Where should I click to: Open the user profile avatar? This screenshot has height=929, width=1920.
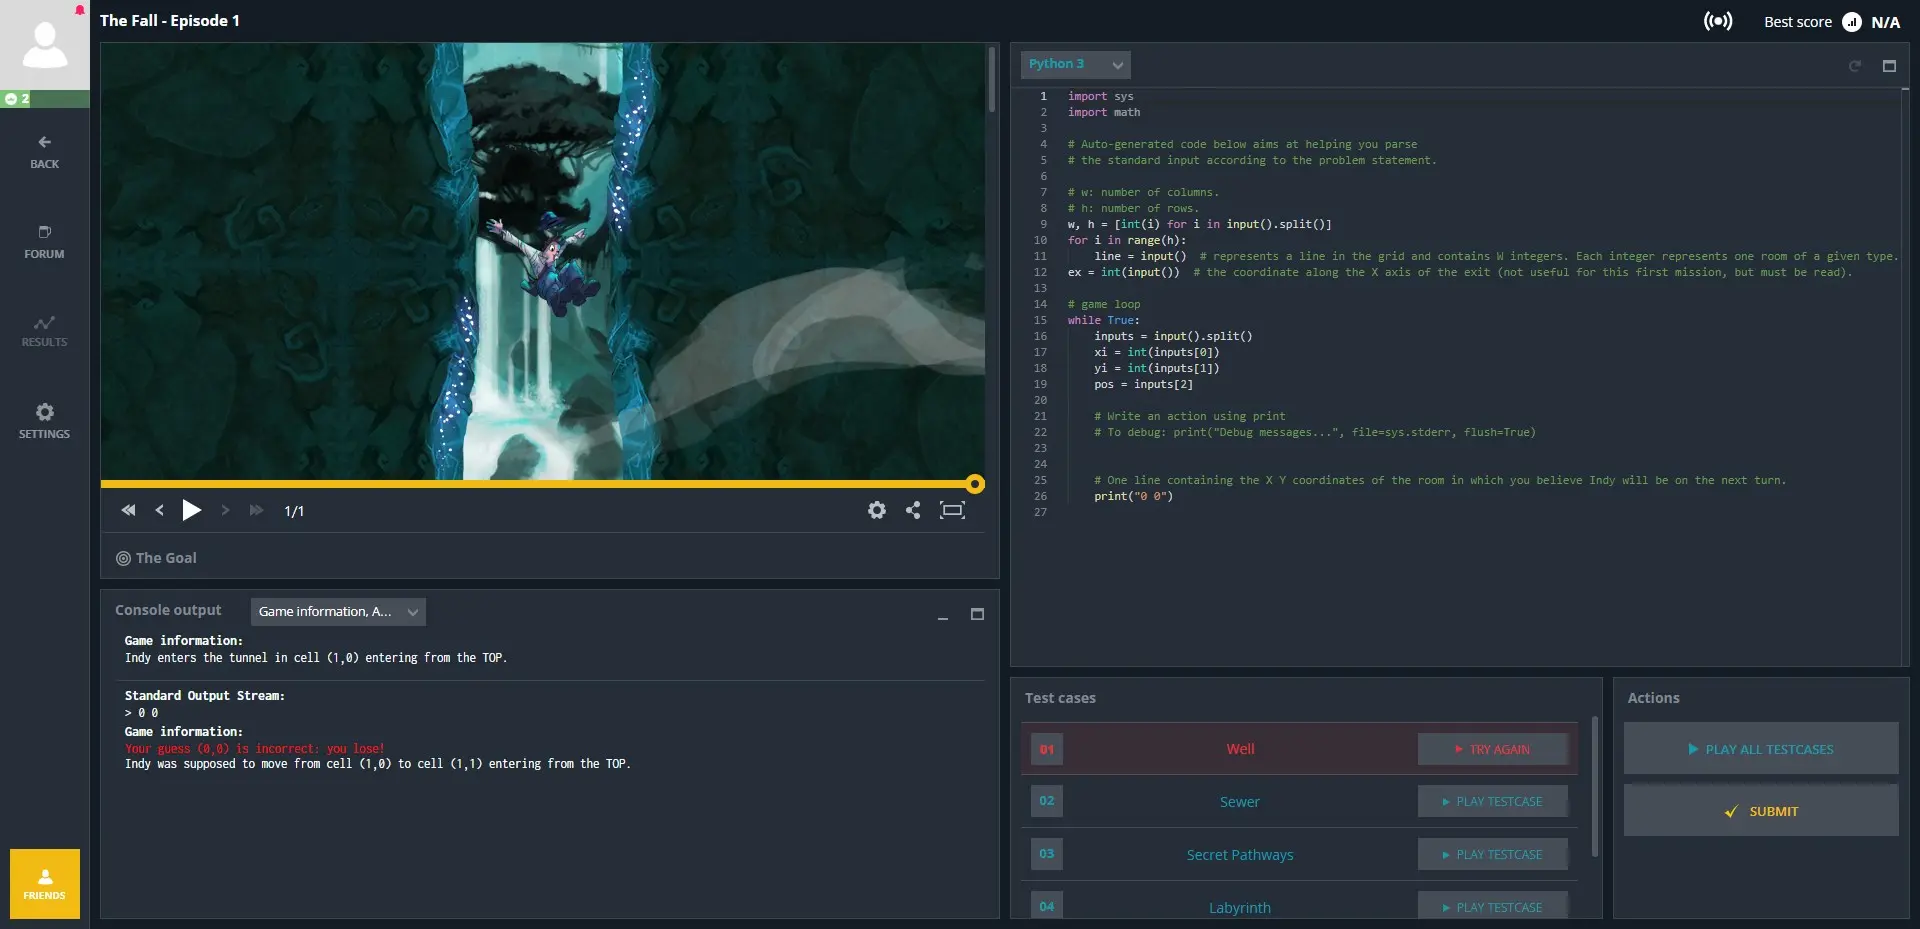44,44
